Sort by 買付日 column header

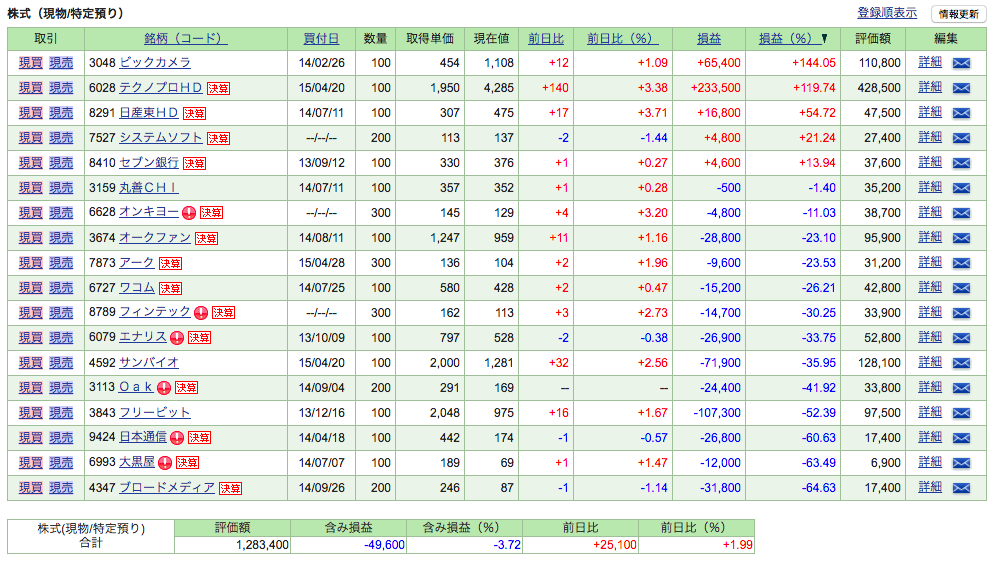point(321,39)
